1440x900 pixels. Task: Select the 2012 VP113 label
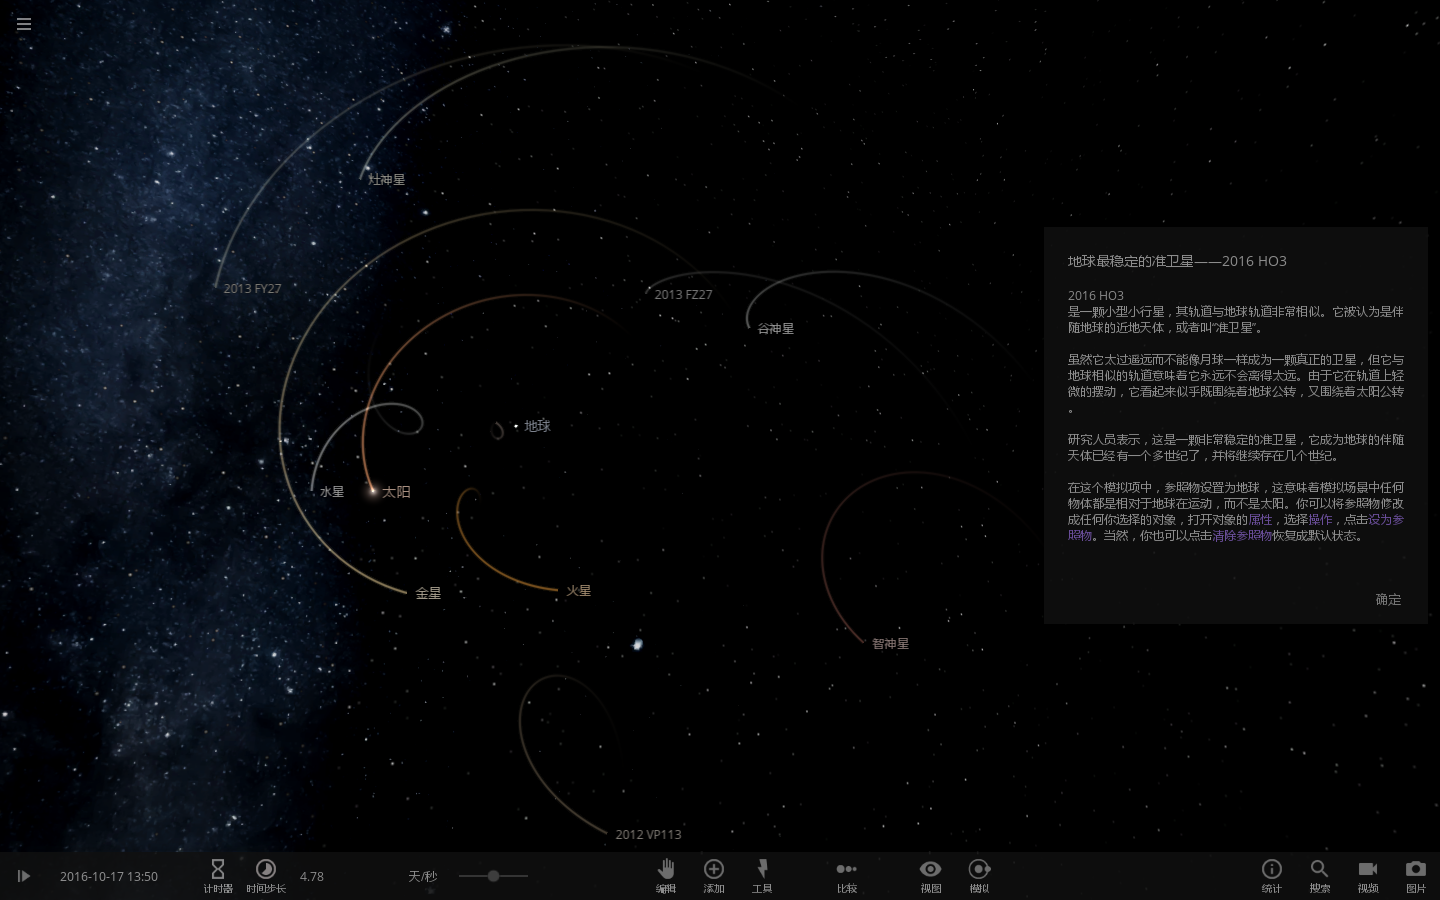pos(648,835)
